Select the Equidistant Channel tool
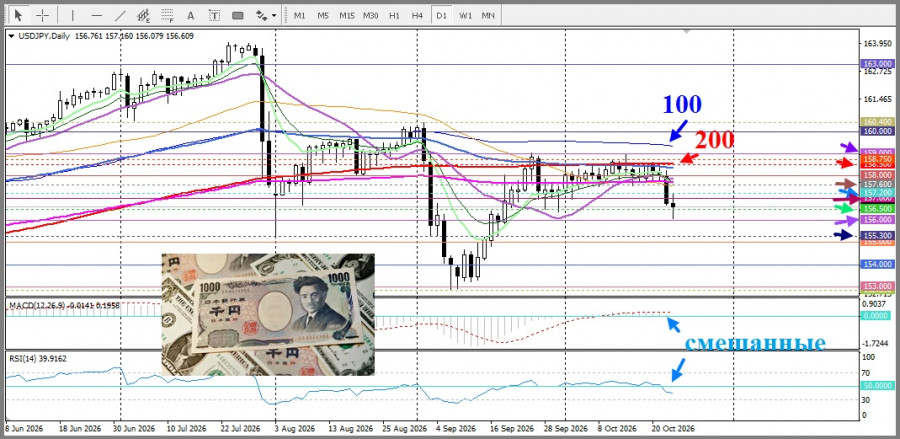 pyautogui.click(x=143, y=15)
